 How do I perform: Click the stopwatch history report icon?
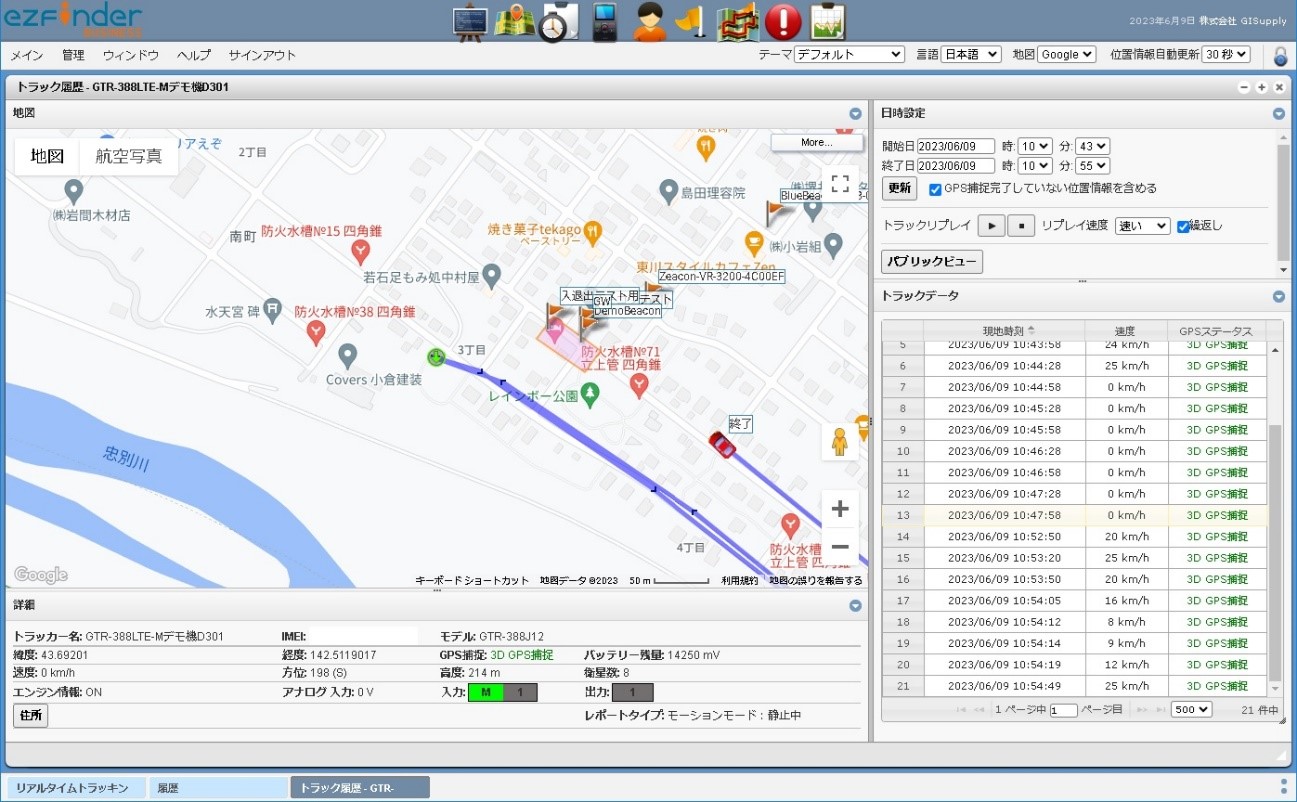click(x=553, y=22)
